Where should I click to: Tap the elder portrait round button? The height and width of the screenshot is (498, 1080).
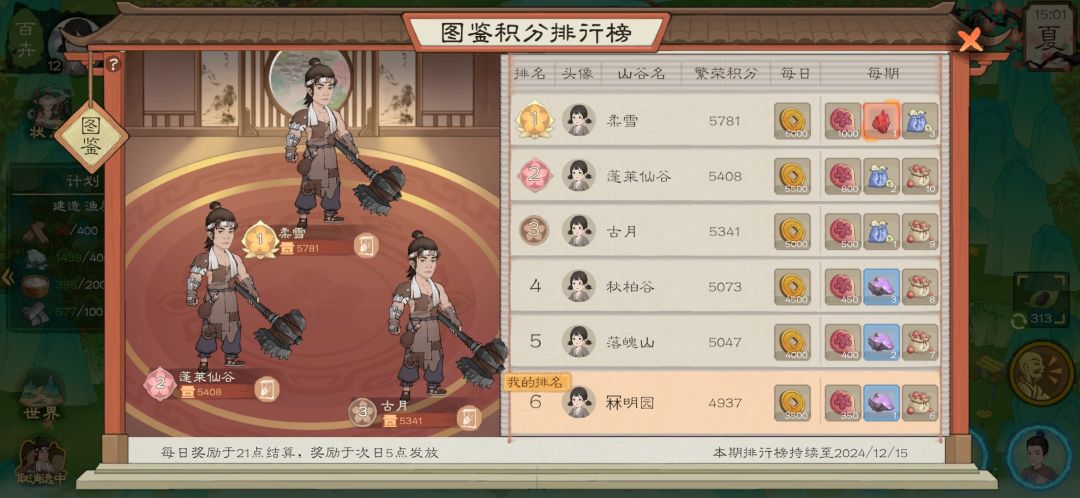pyautogui.click(x=1040, y=373)
